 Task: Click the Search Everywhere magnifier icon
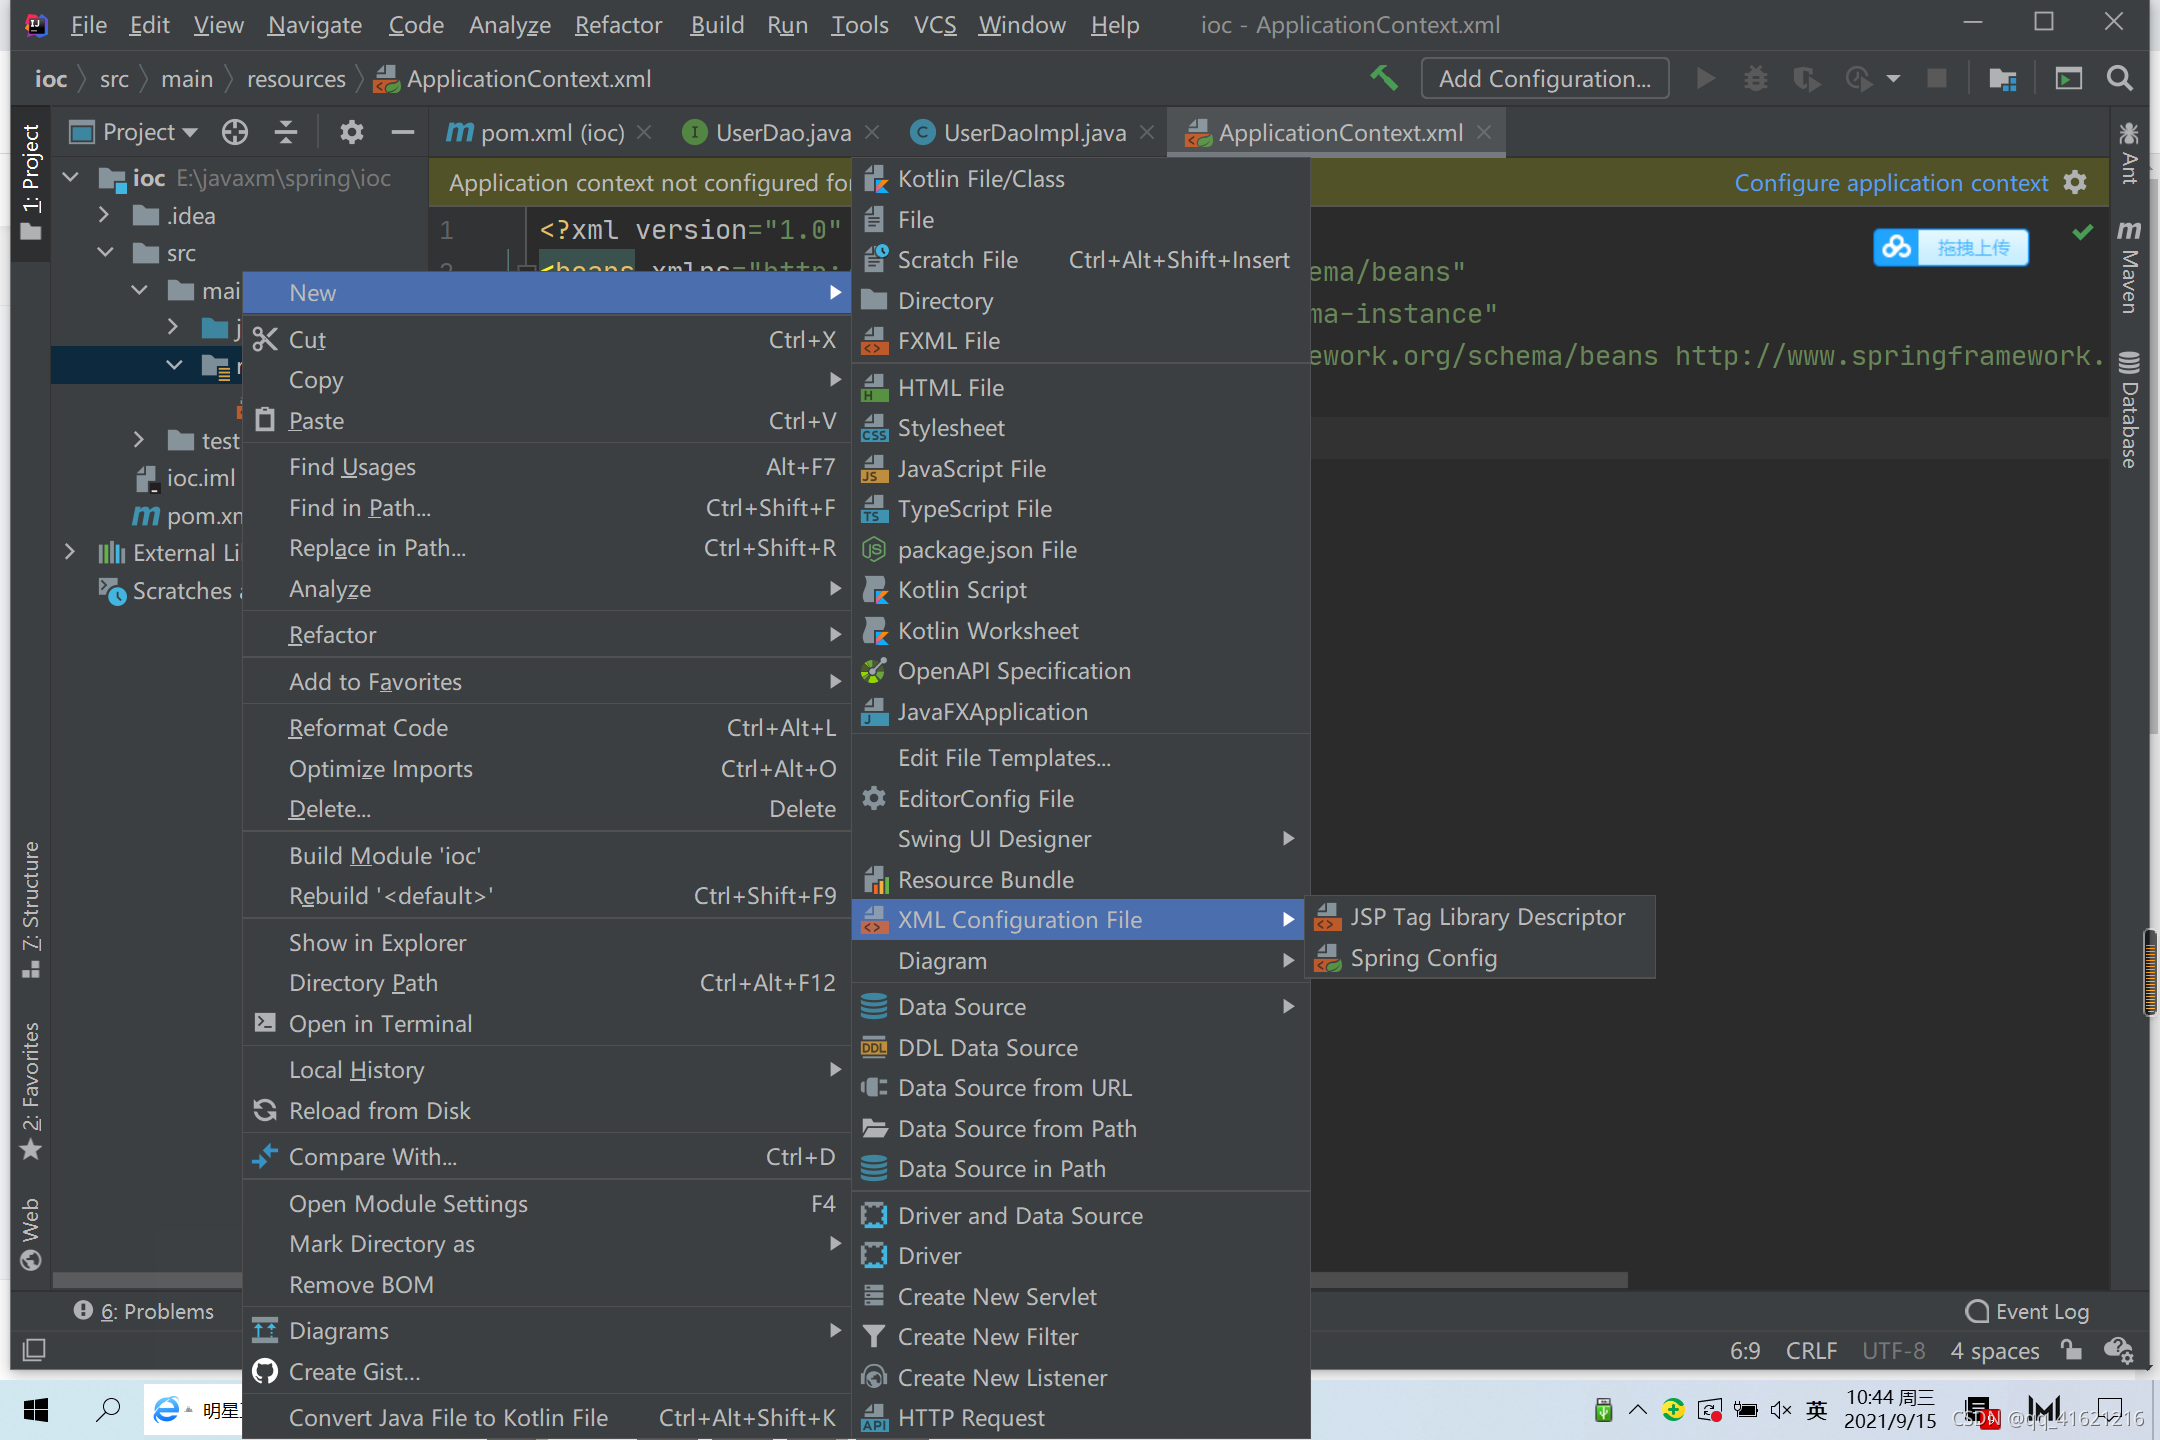coord(2119,78)
